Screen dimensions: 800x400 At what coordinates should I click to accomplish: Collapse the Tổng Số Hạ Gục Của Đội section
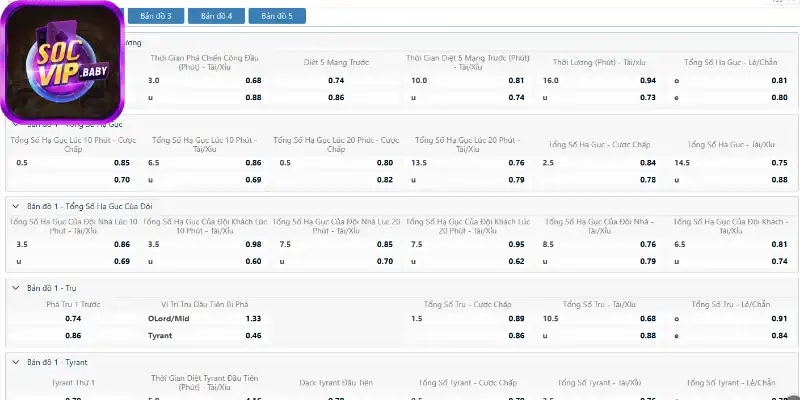pyautogui.click(x=15, y=205)
